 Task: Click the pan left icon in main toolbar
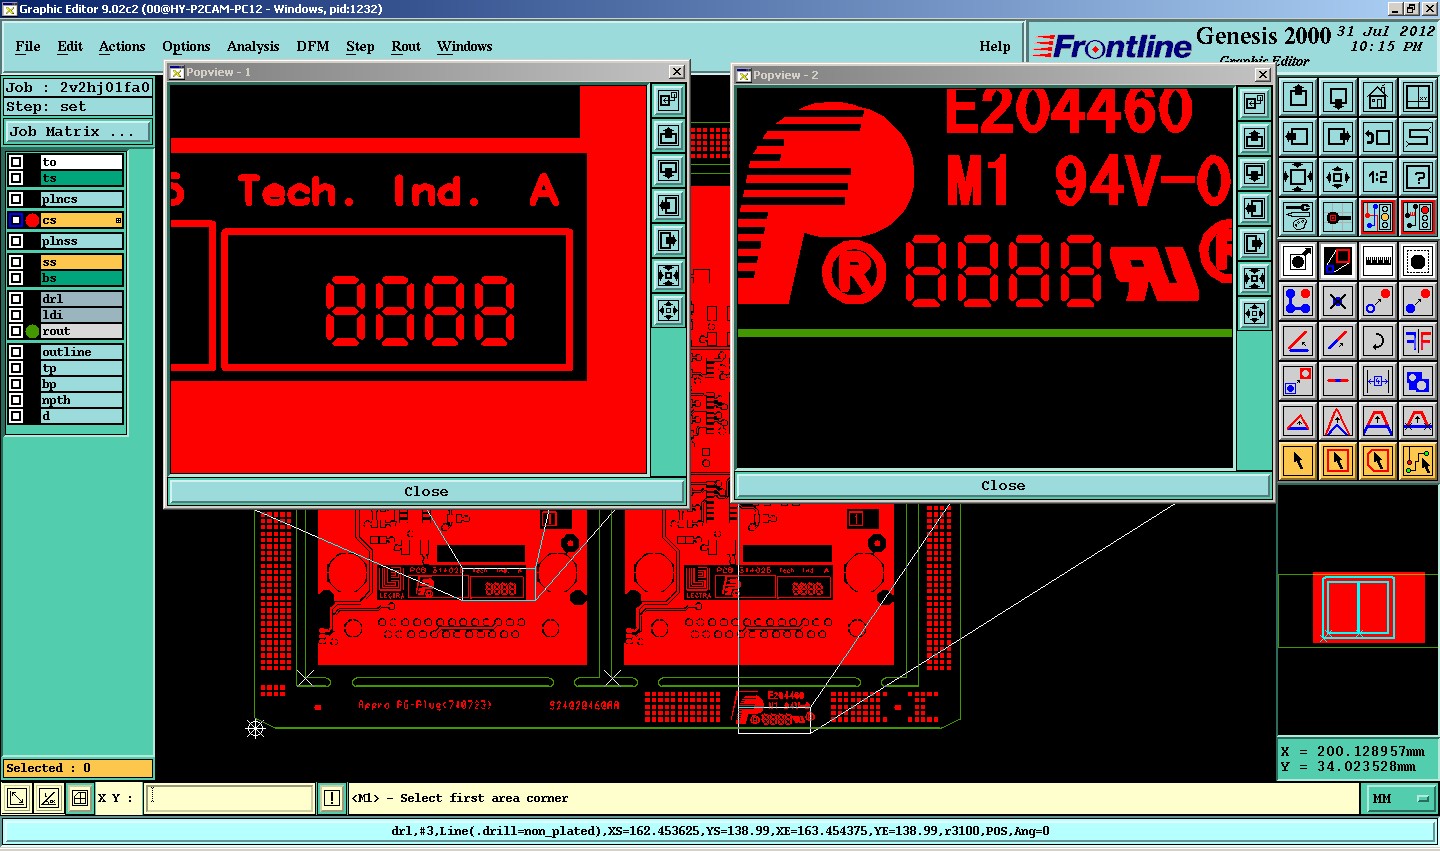(1298, 137)
